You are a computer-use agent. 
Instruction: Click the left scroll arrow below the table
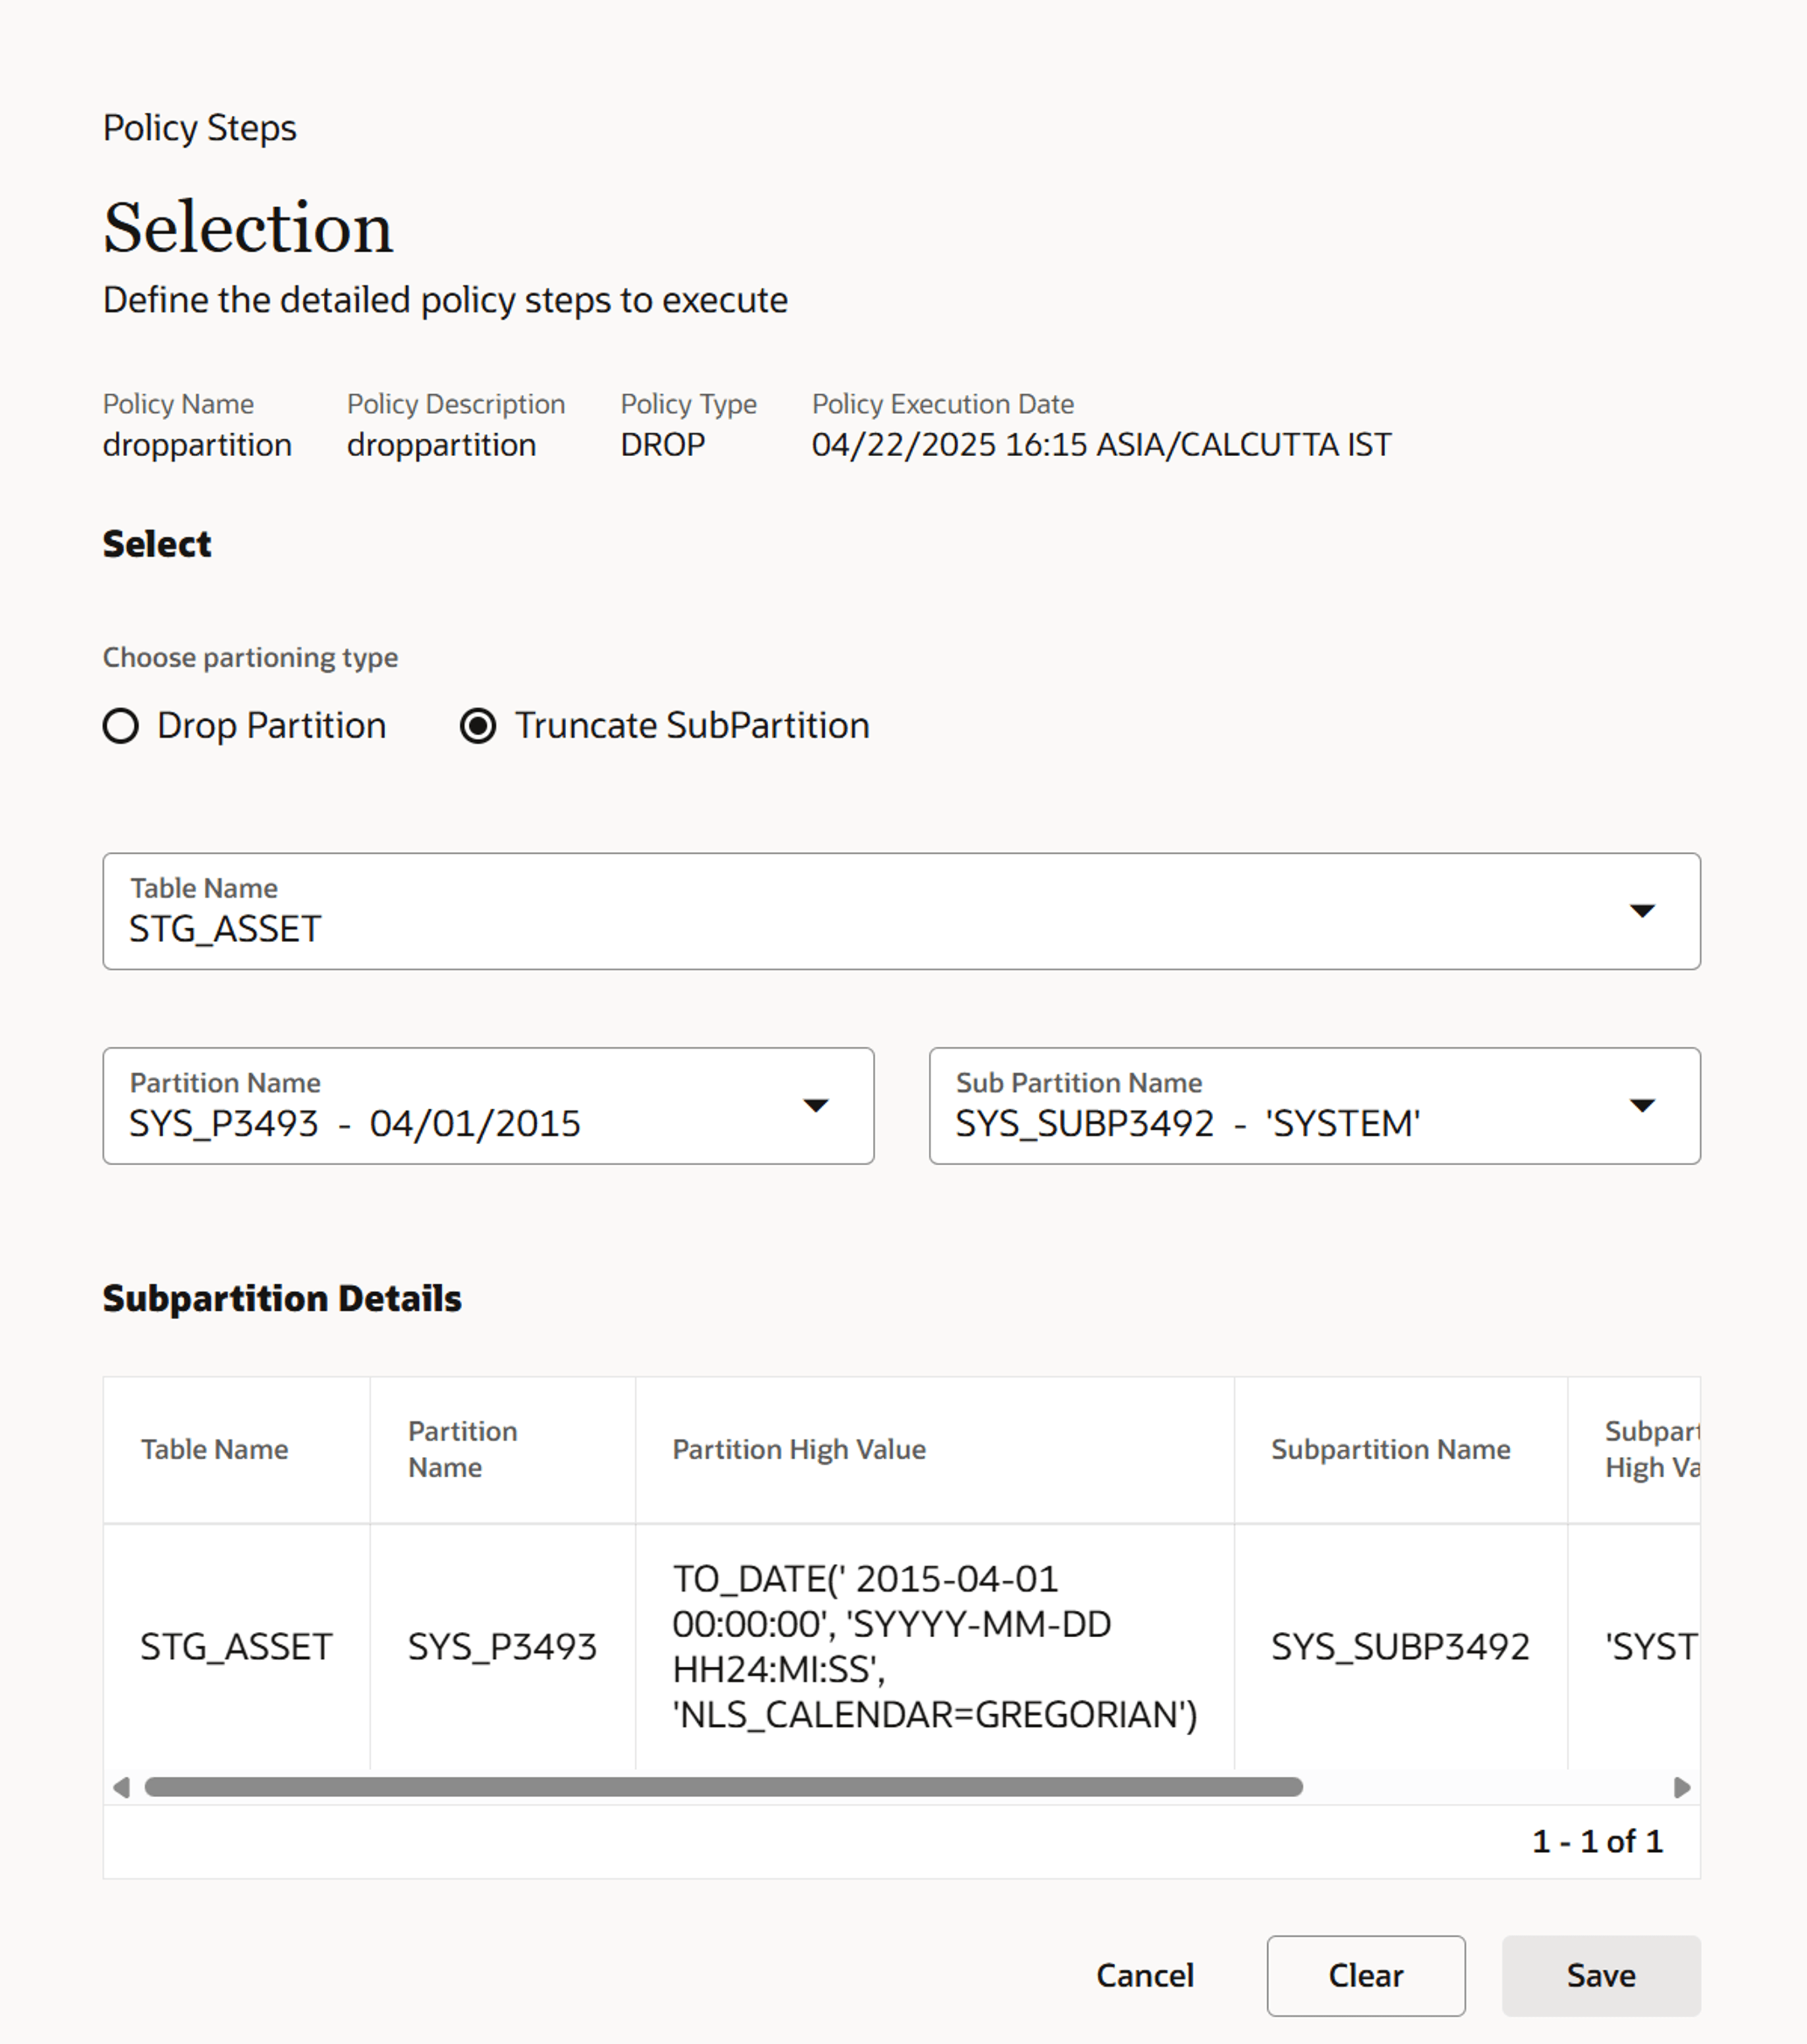pyautogui.click(x=121, y=1786)
